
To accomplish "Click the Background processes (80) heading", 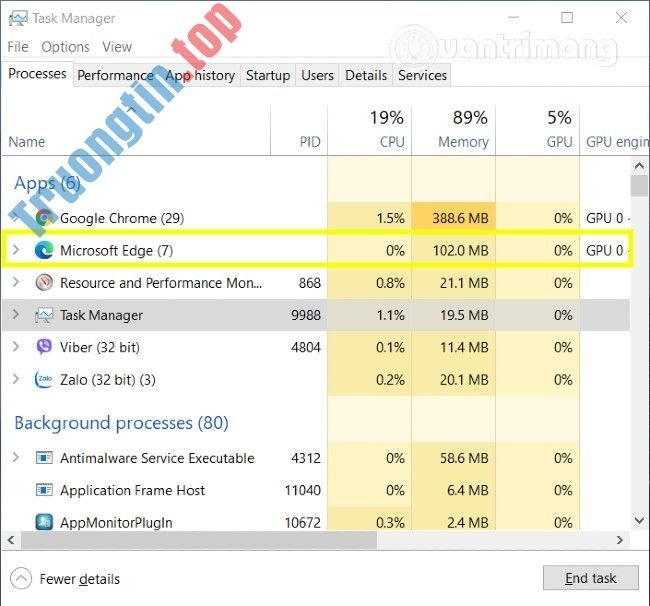I will point(121,423).
